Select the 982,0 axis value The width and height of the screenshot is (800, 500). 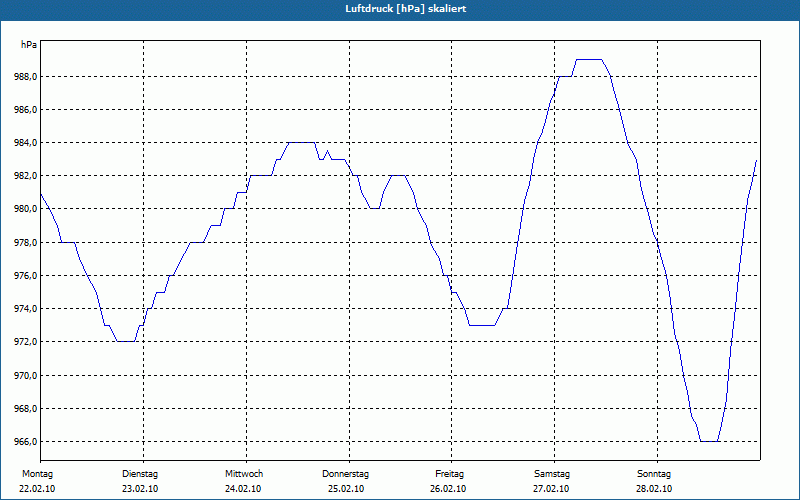click(x=26, y=176)
